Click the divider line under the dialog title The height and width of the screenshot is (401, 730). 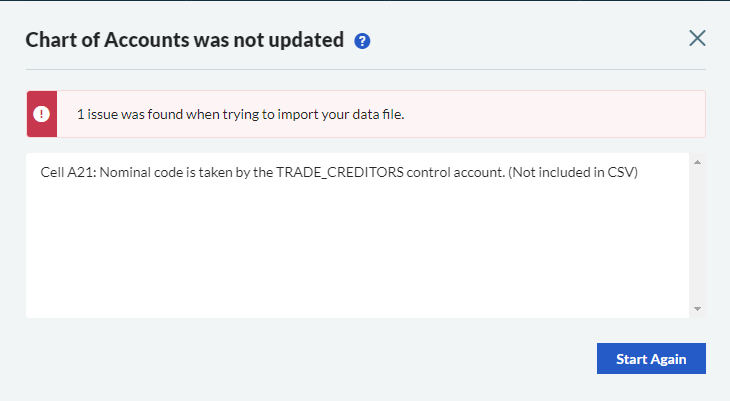(x=365, y=70)
